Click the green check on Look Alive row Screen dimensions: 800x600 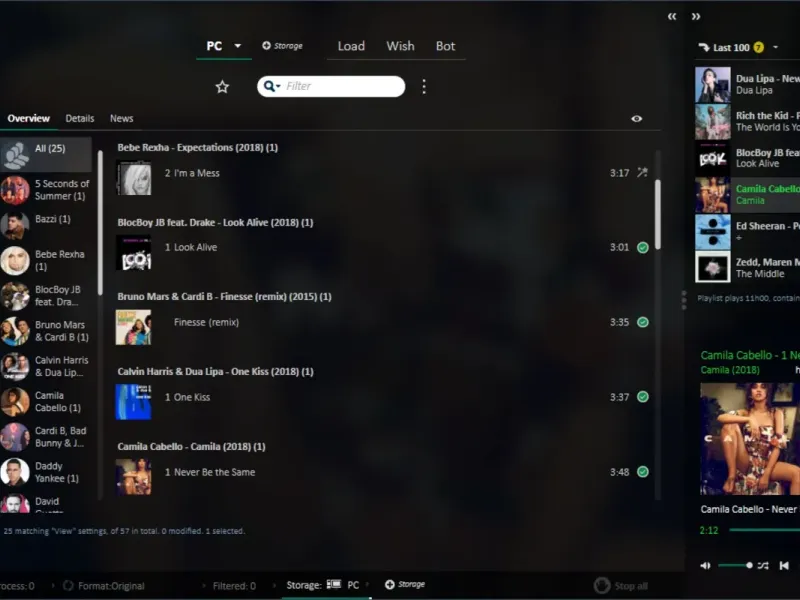click(x=643, y=247)
